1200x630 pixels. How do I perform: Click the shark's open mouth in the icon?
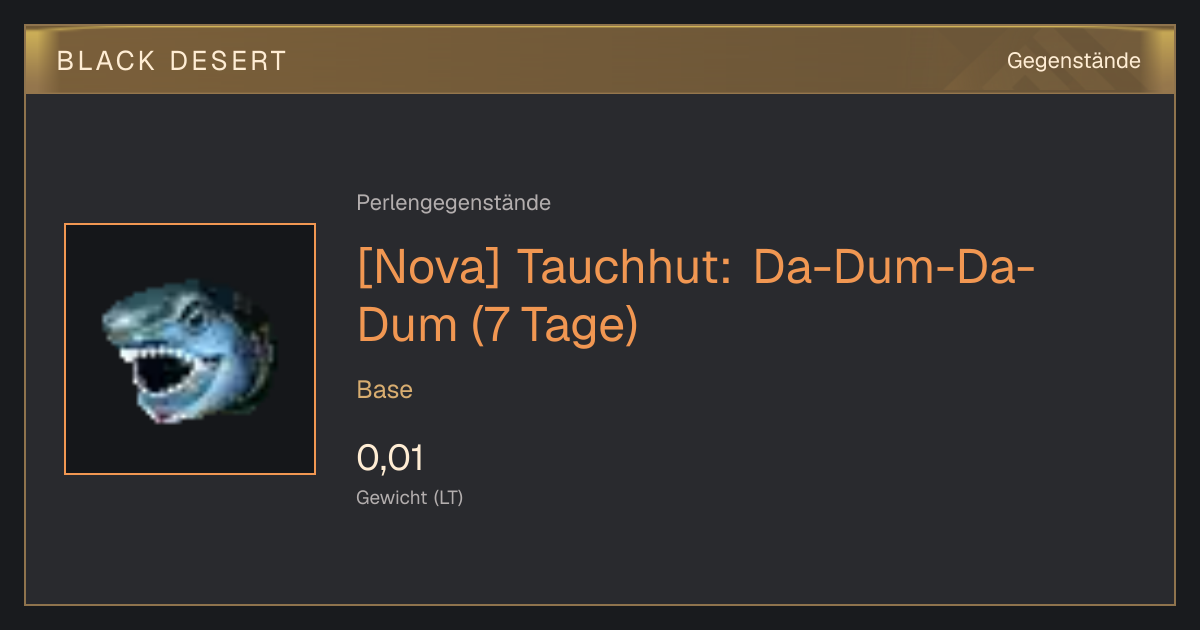(x=164, y=374)
